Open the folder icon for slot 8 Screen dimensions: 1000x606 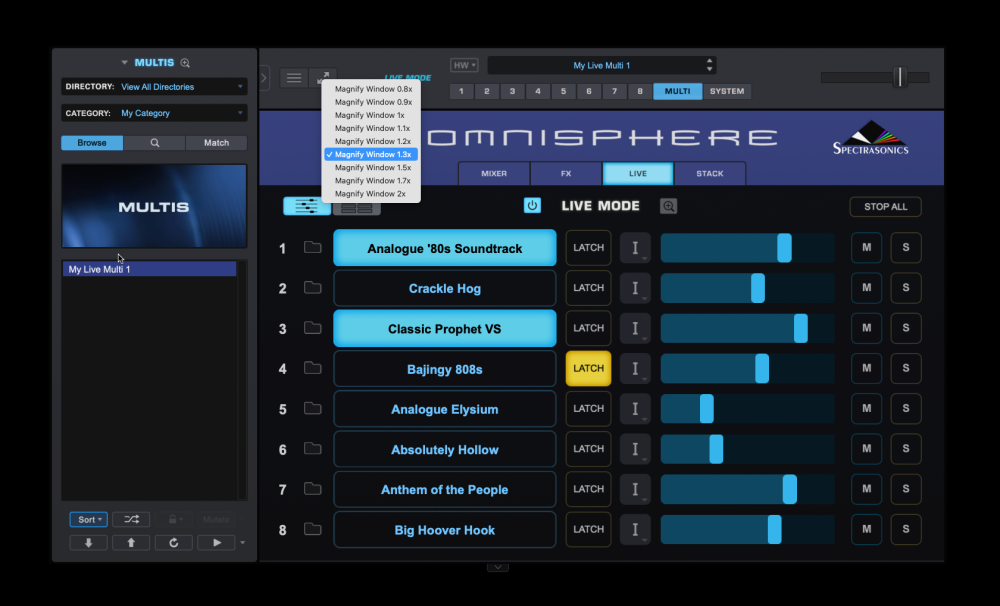[312, 529]
